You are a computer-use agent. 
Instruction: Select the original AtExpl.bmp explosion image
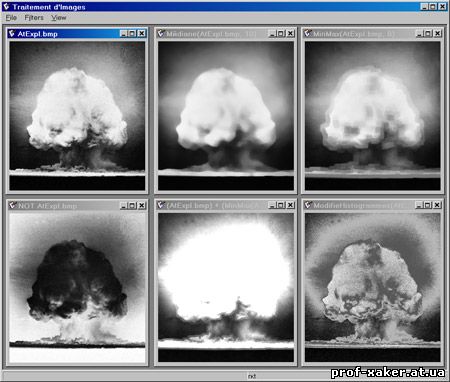pos(77,116)
